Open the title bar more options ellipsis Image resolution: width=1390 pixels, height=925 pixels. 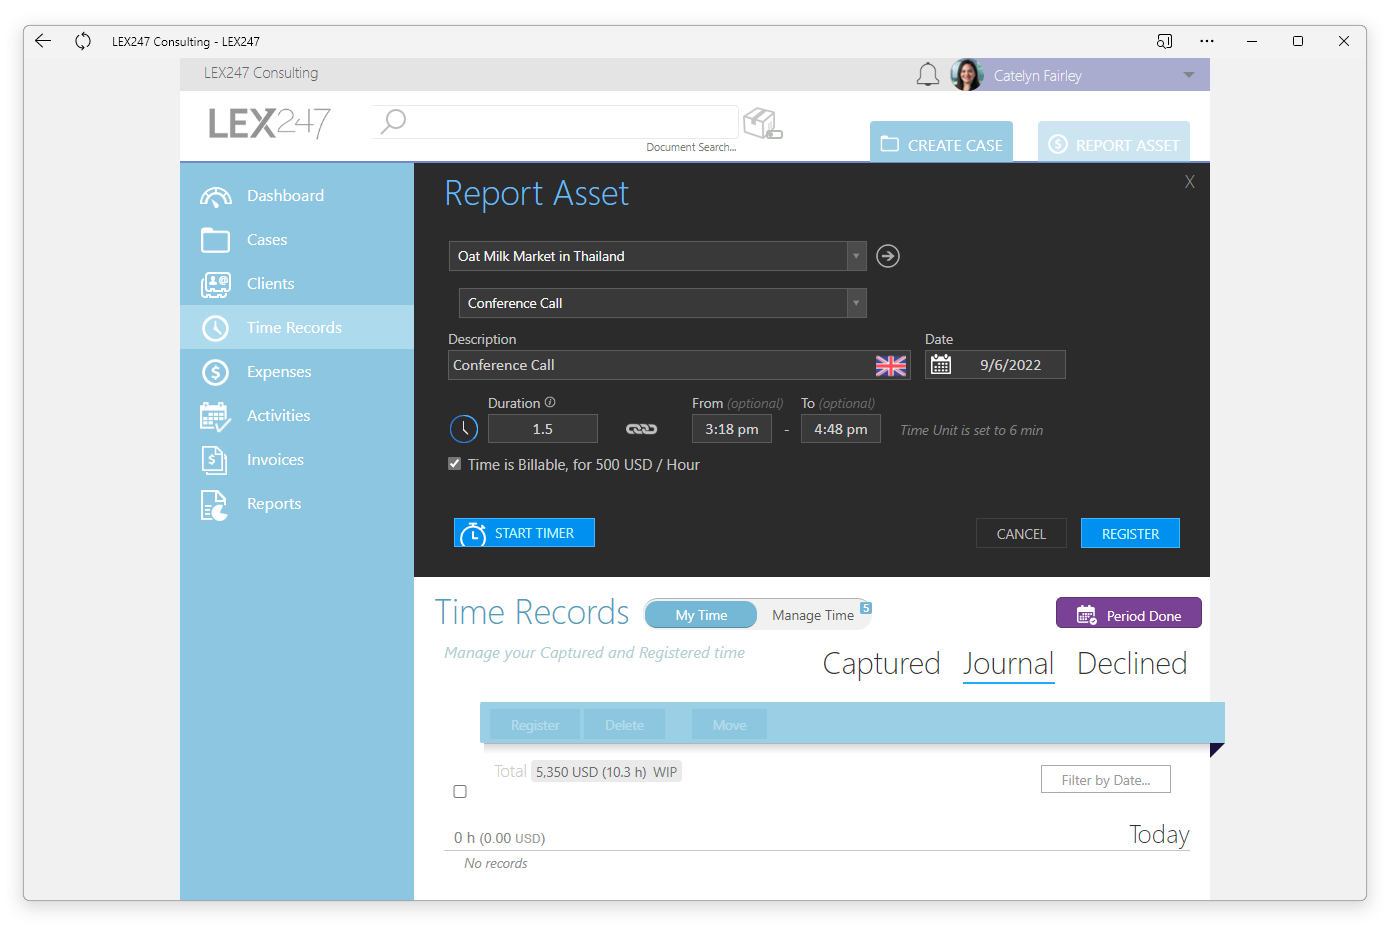[x=1207, y=41]
